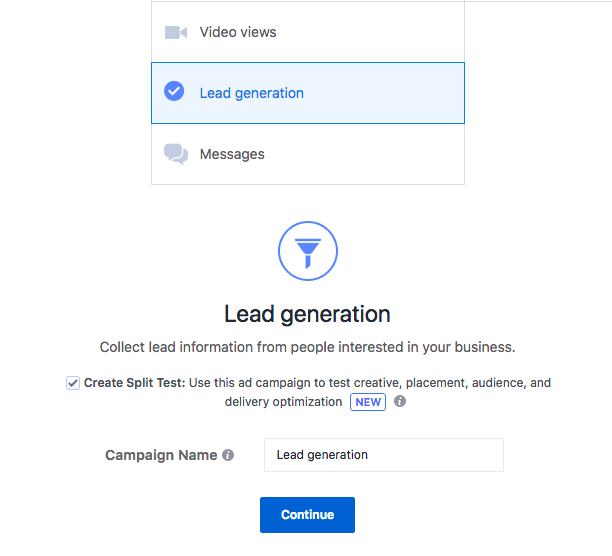Click the large circled funnel icon
Image resolution: width=612 pixels, height=556 pixels.
tap(307, 250)
